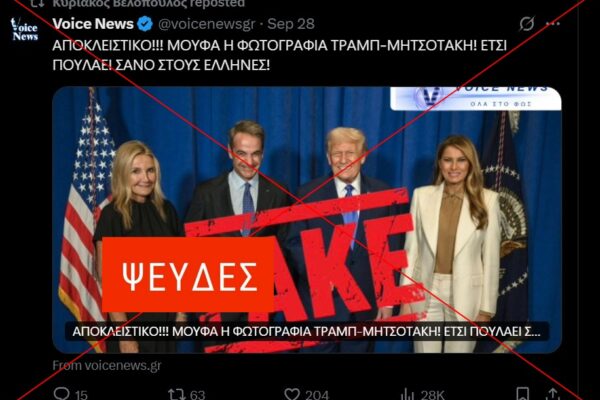Open the @voicenewsgr handle link
600x400 pixels.
[x=206, y=24]
